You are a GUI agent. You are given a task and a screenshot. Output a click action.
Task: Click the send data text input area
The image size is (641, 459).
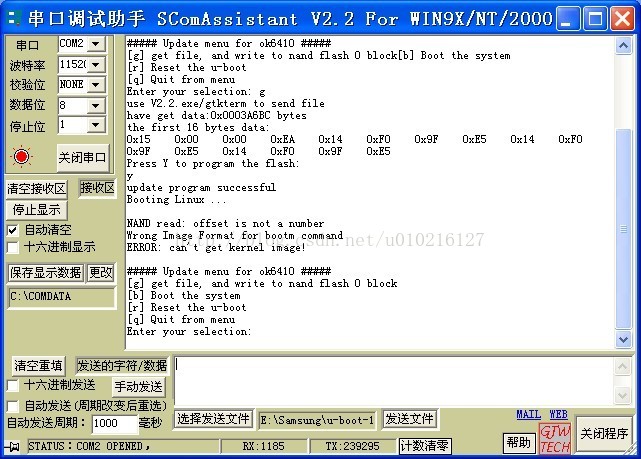pos(394,381)
